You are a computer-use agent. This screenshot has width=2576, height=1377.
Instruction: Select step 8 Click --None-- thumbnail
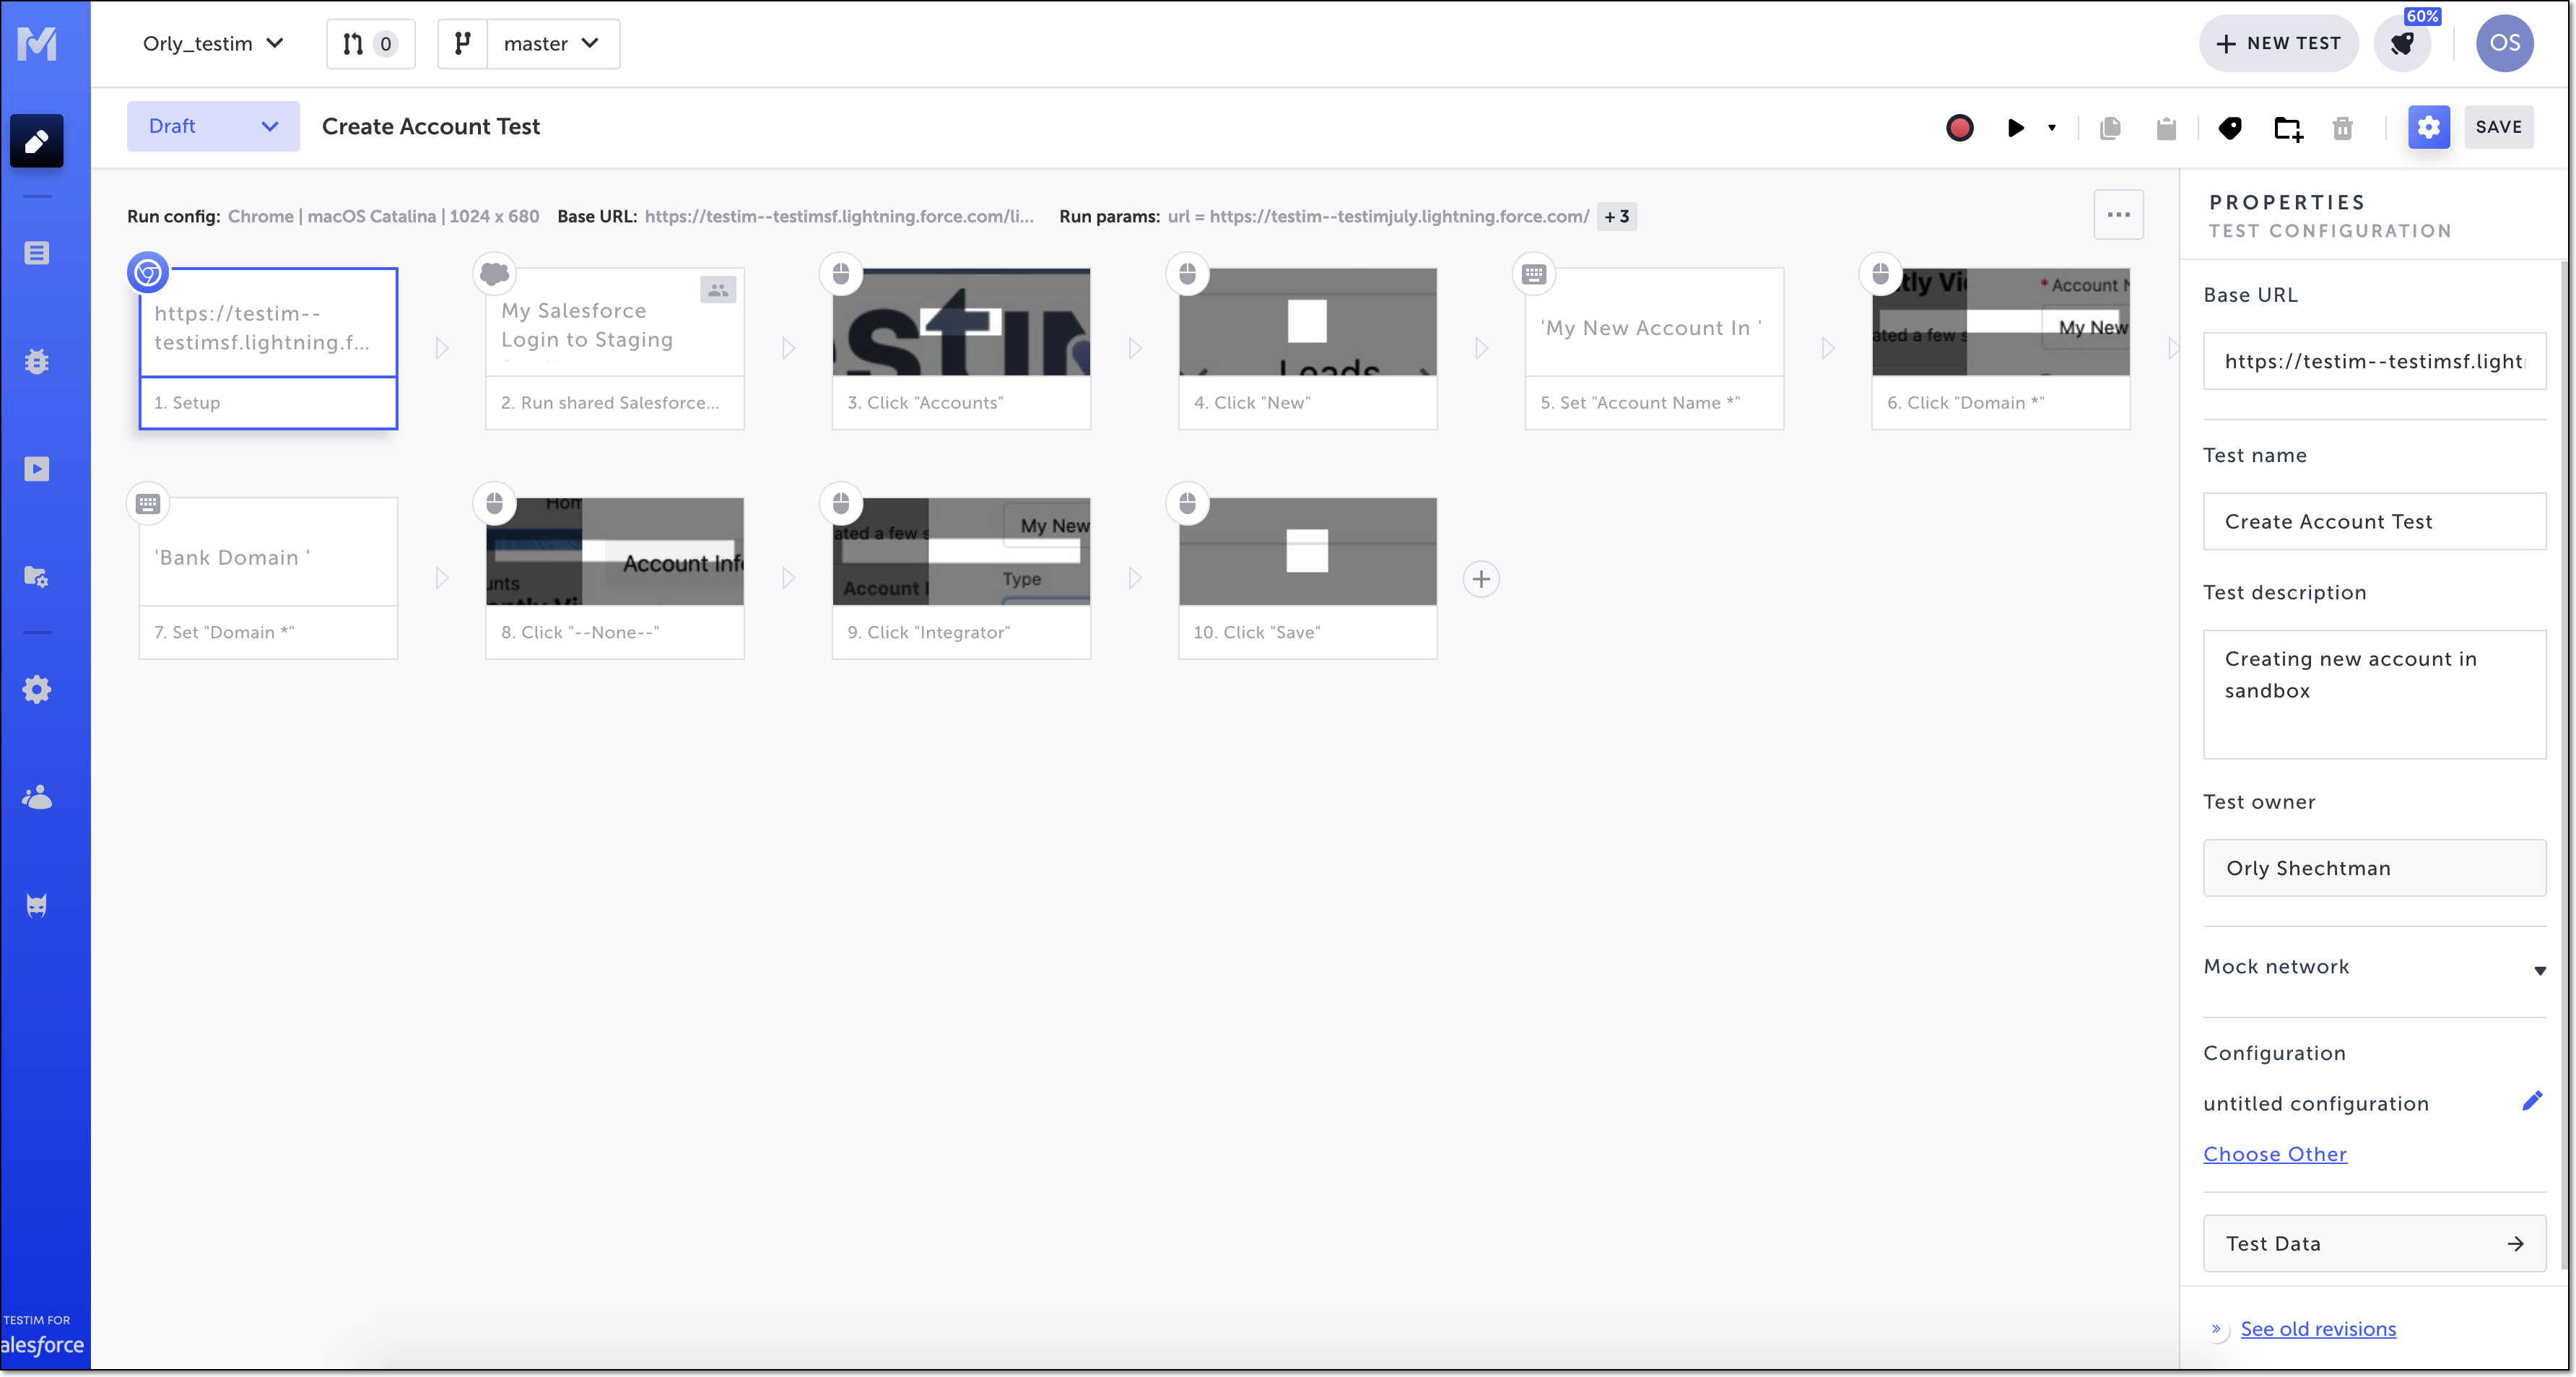click(x=615, y=552)
